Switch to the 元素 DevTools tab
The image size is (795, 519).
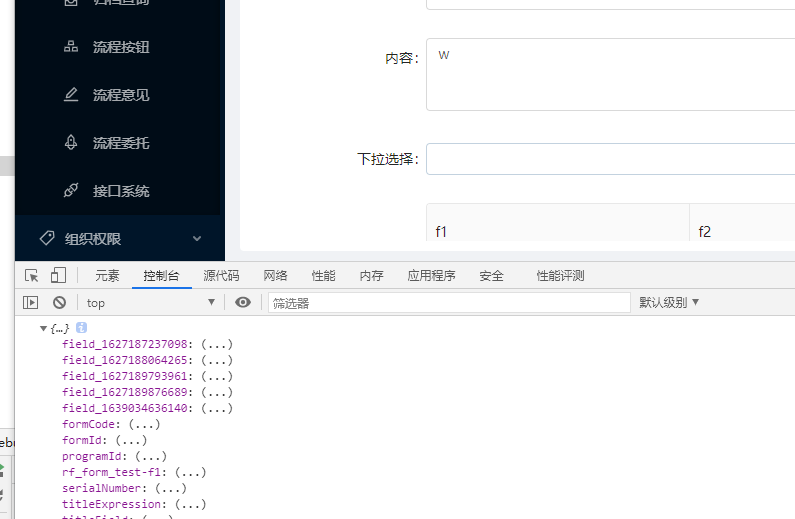(x=107, y=276)
